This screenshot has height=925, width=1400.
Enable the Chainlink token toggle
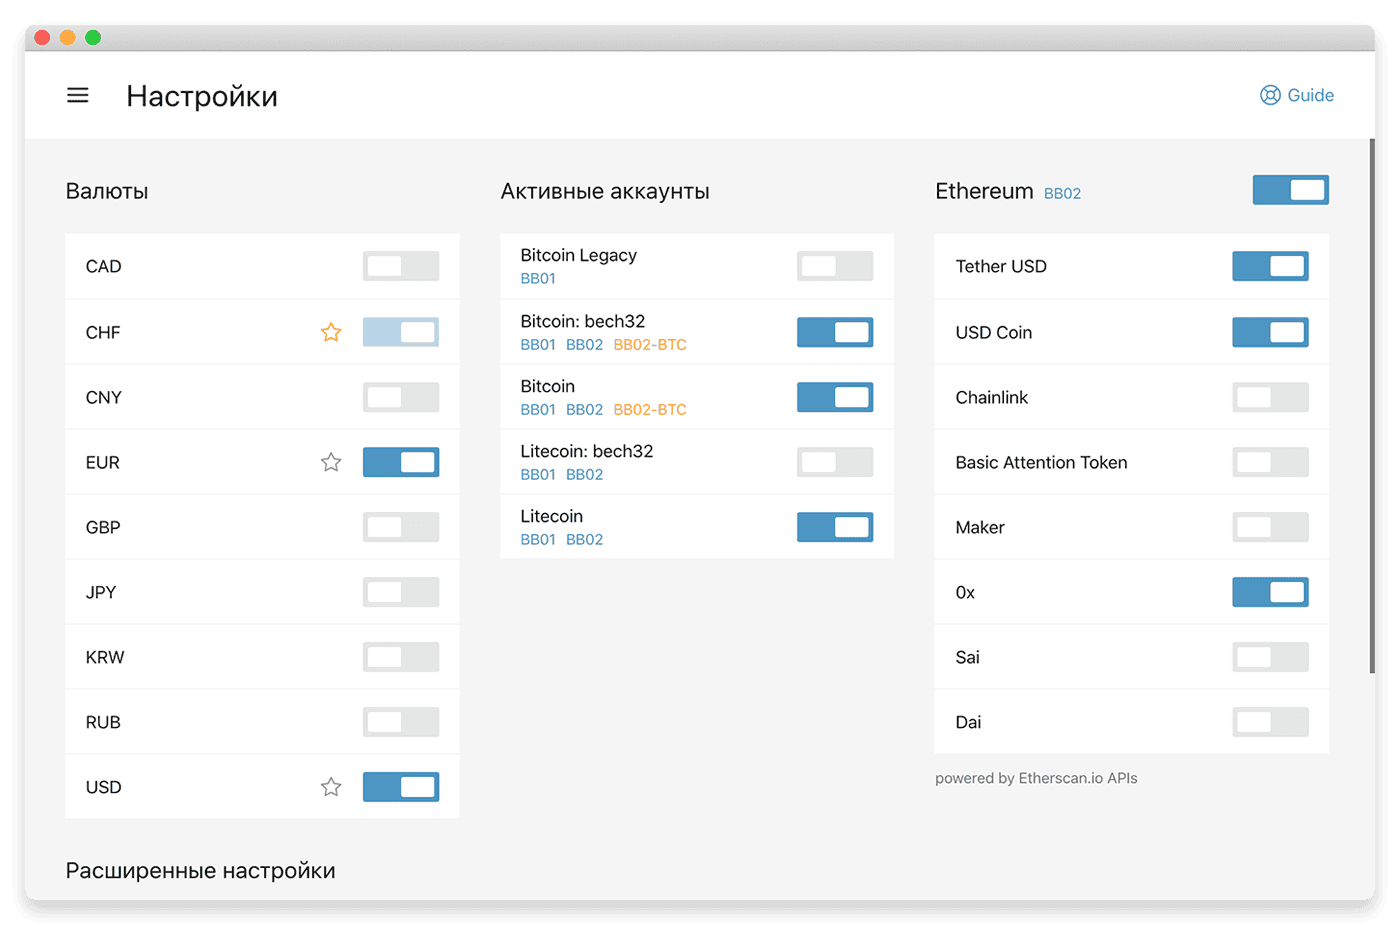(1270, 397)
